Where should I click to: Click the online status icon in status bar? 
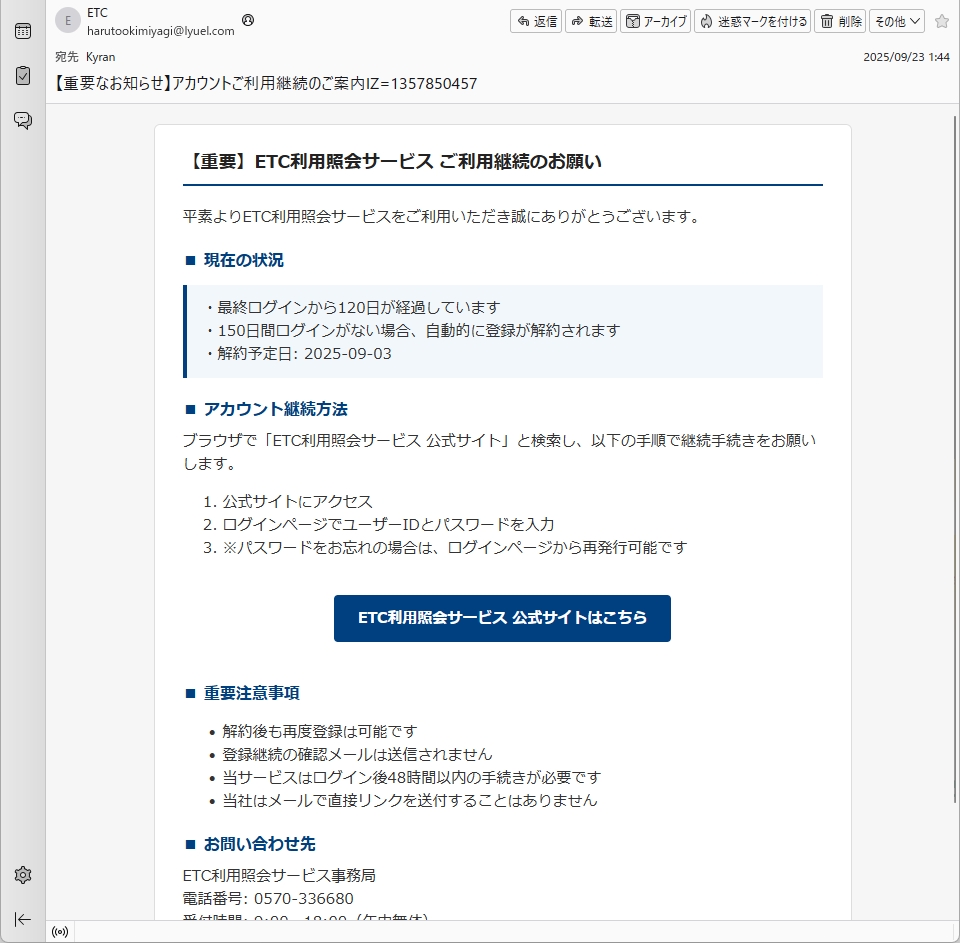pos(60,932)
